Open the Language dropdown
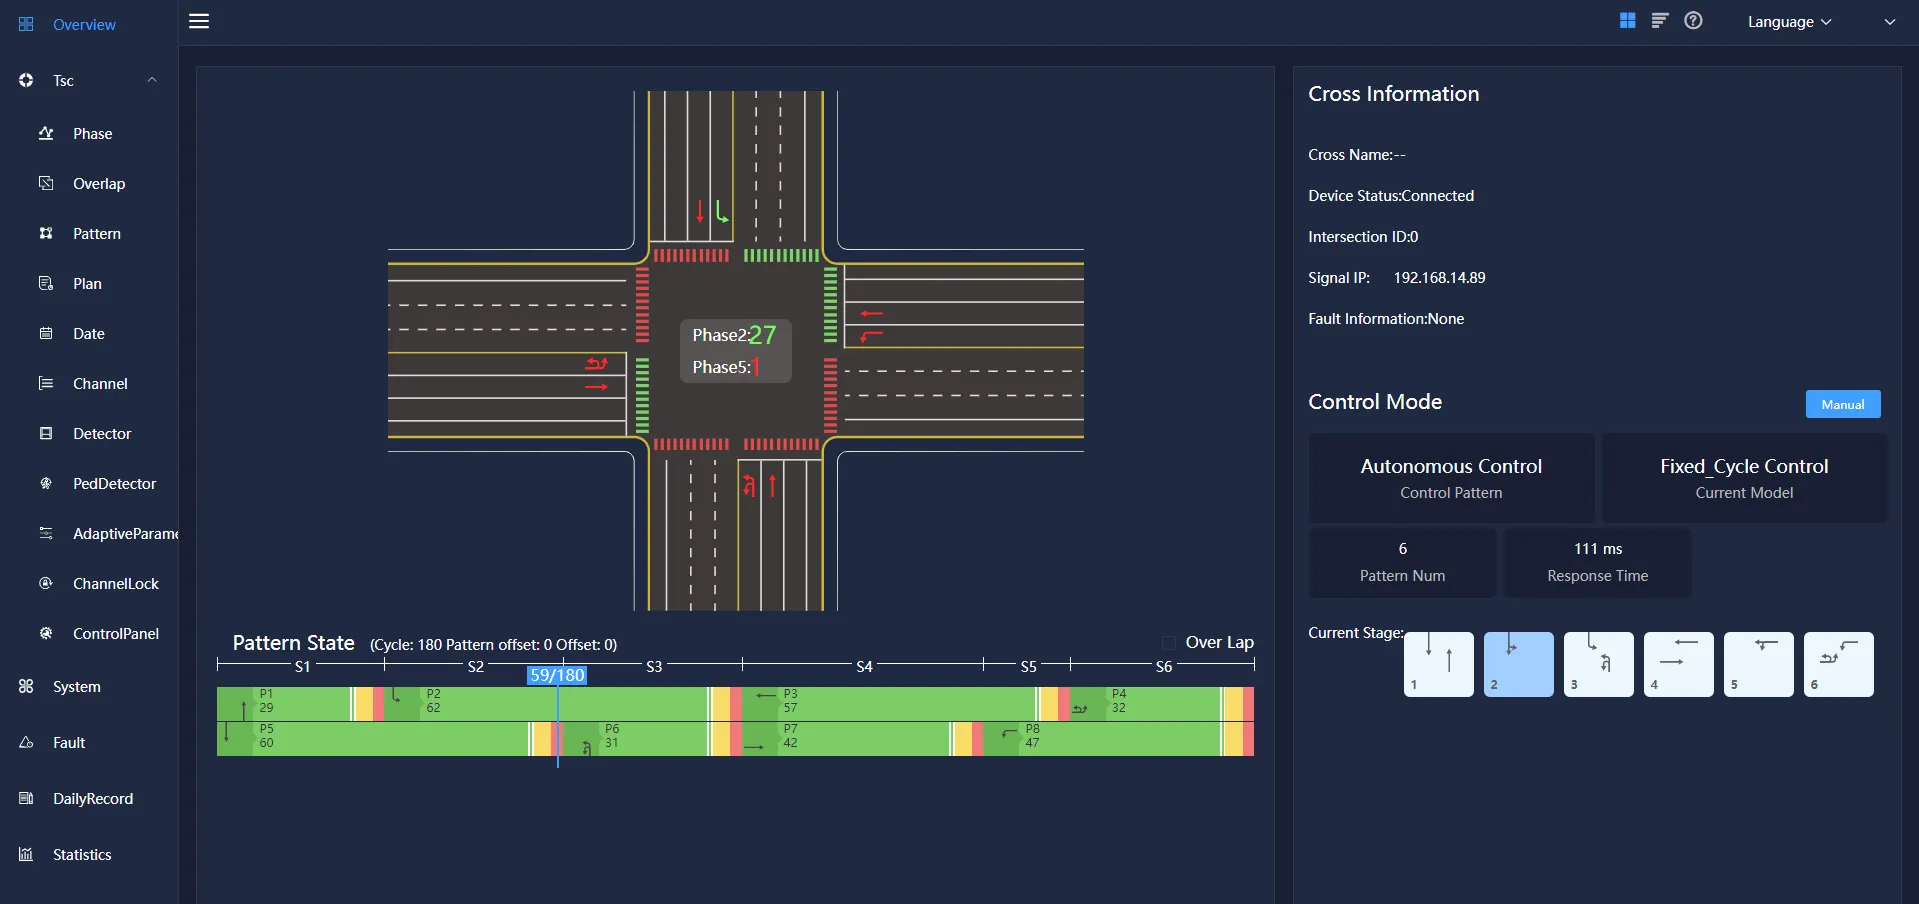1919x904 pixels. [x=1789, y=22]
